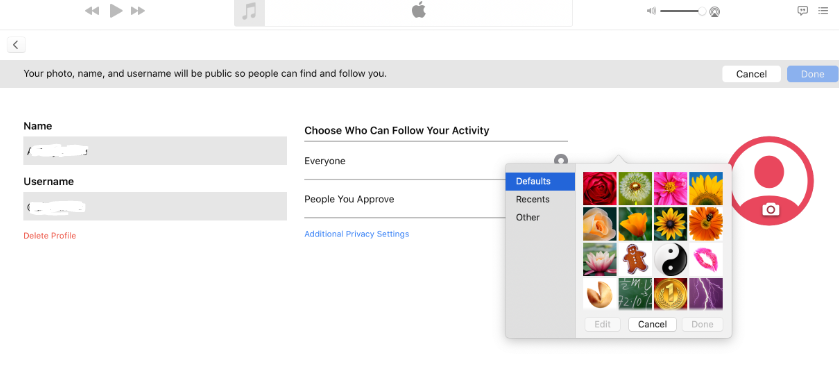839x384 pixels.
Task: Click the Username input field
Action: point(155,206)
